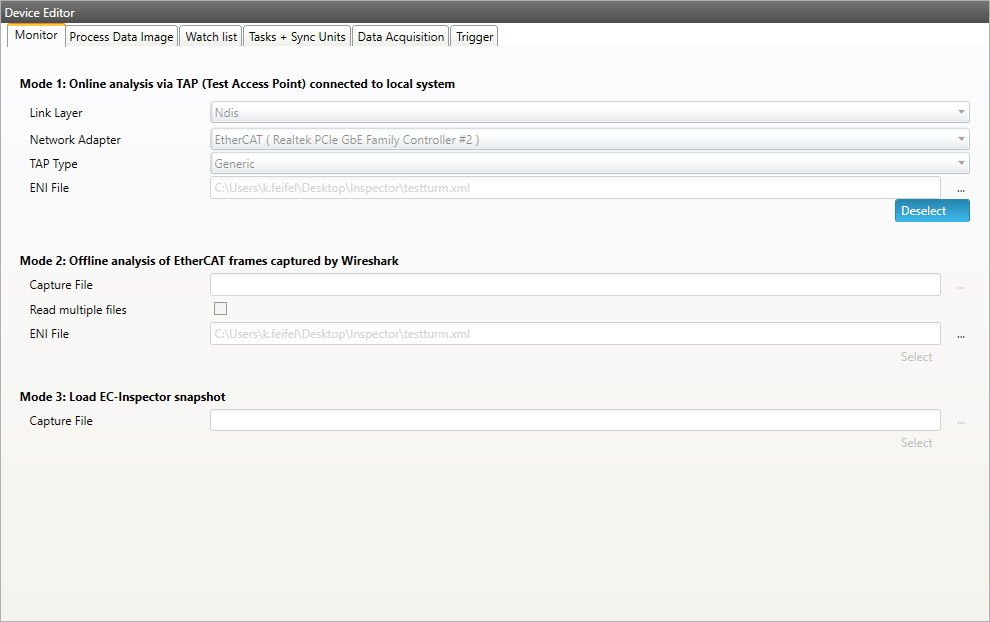Open the Network Adapter dropdown
The width and height of the screenshot is (990, 622).
589,139
